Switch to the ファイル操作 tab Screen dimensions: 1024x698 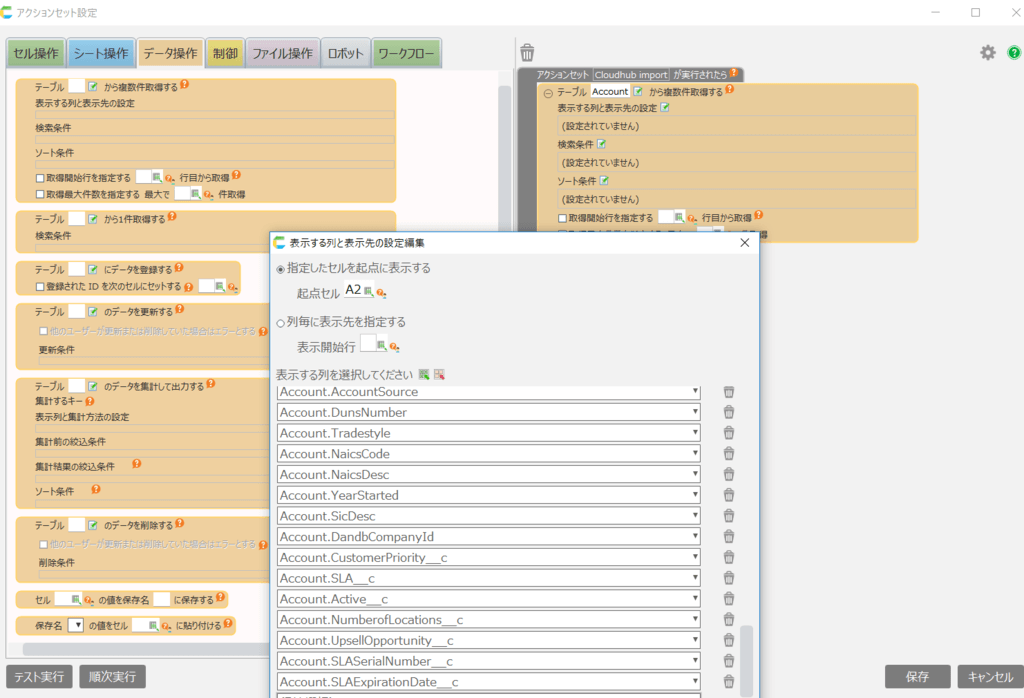[x=283, y=54]
